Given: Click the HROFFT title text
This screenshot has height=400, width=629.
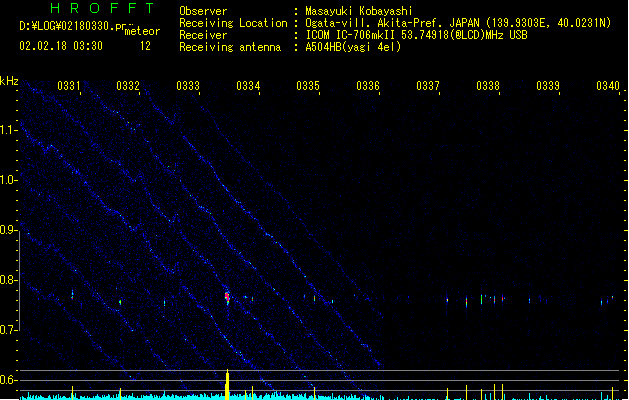Looking at the screenshot, I should coord(102,8).
